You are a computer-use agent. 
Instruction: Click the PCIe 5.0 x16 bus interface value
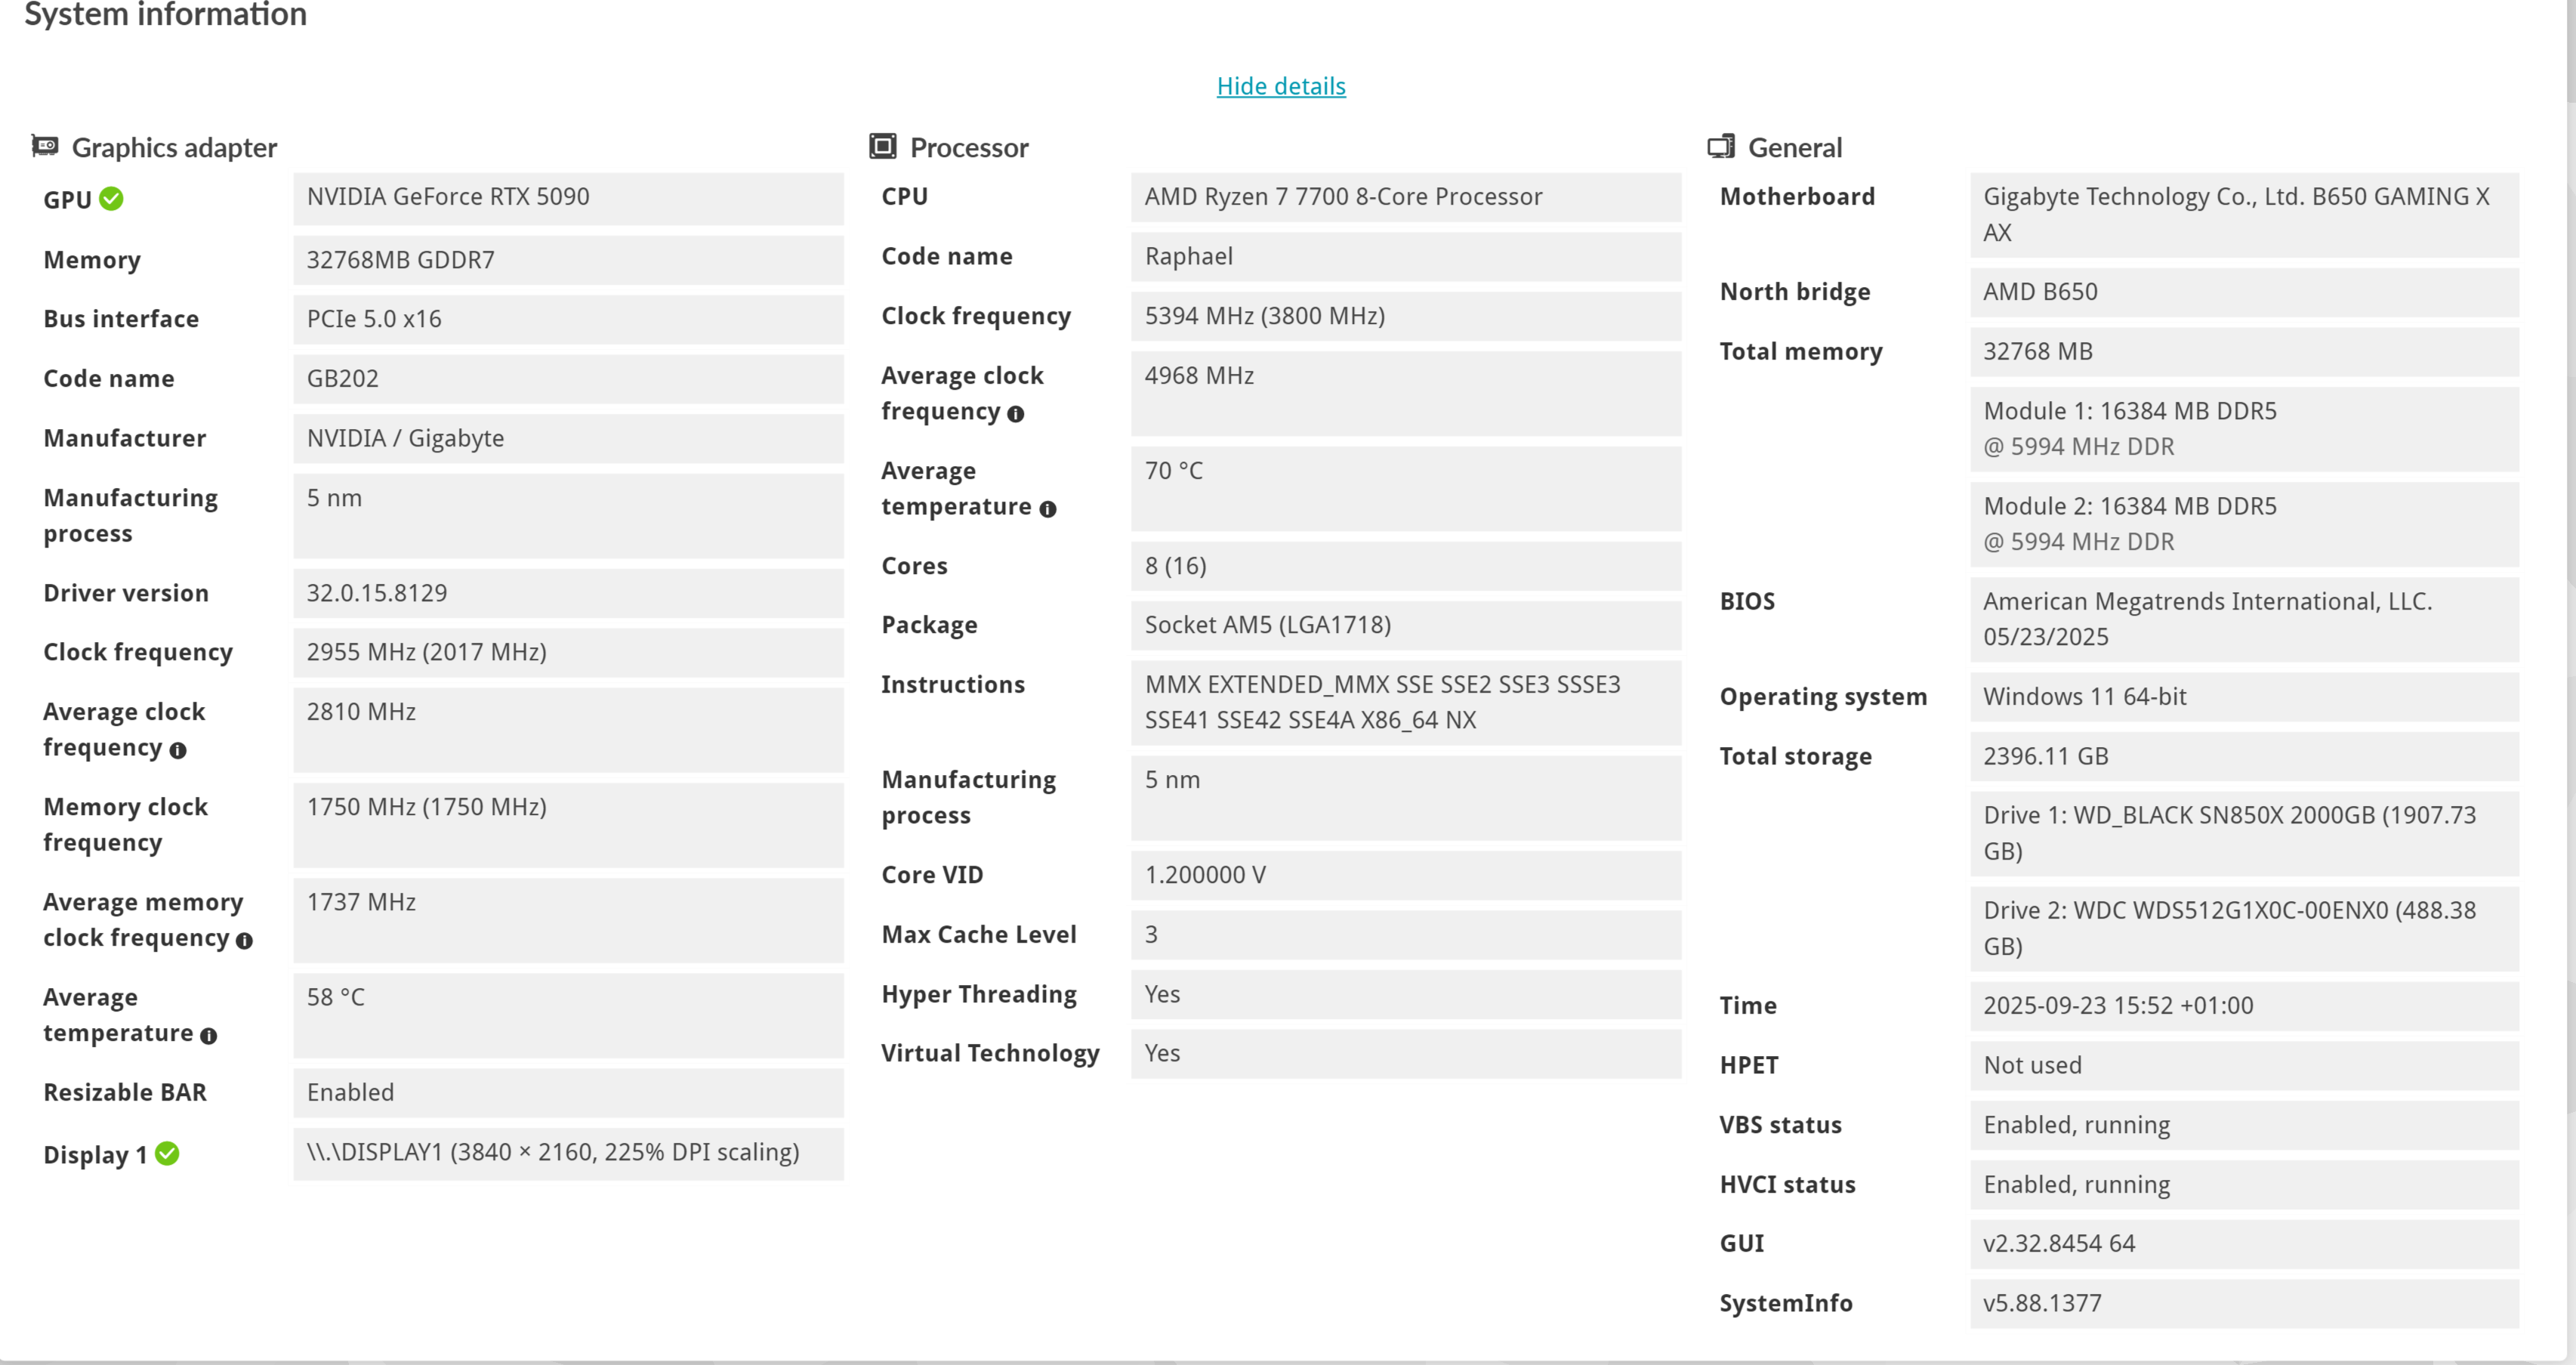point(568,319)
